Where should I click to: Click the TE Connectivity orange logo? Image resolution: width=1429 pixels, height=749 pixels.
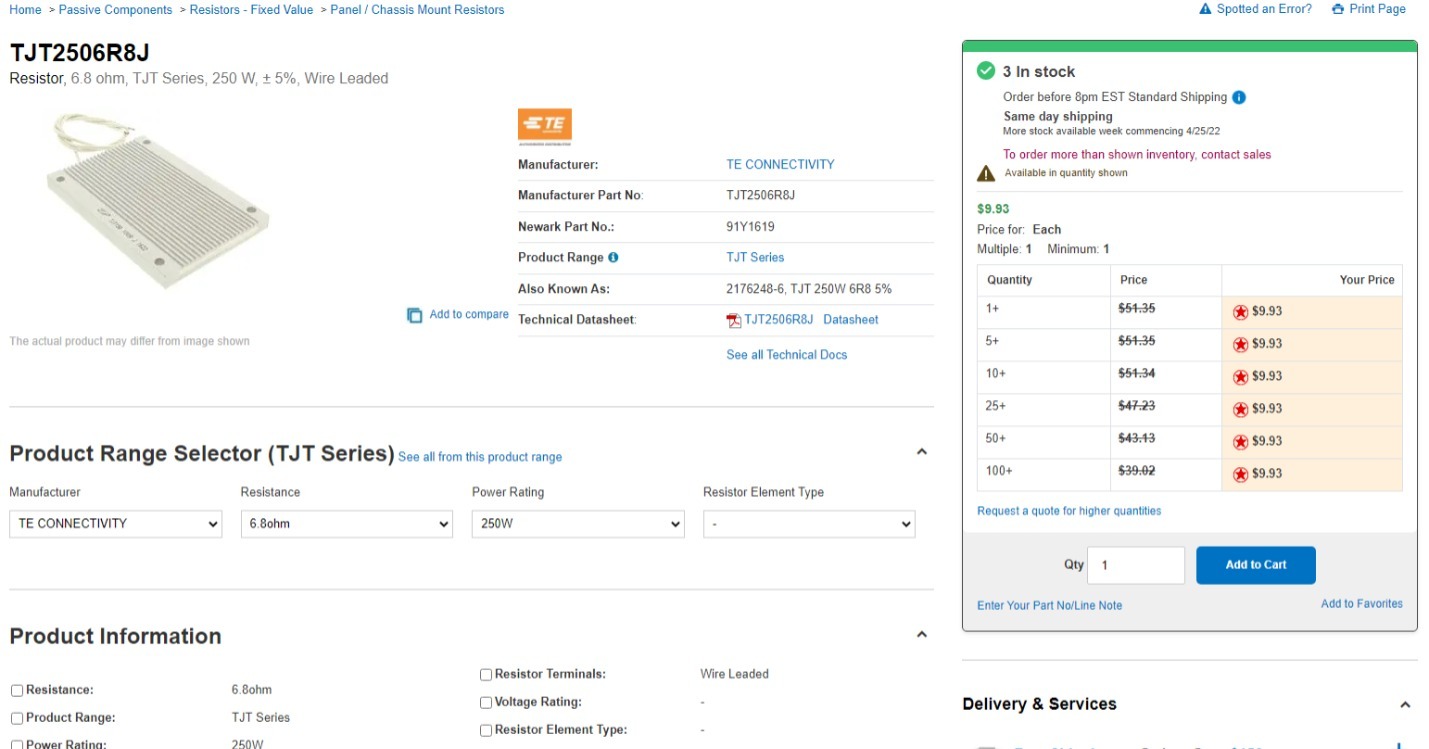pyautogui.click(x=544, y=125)
